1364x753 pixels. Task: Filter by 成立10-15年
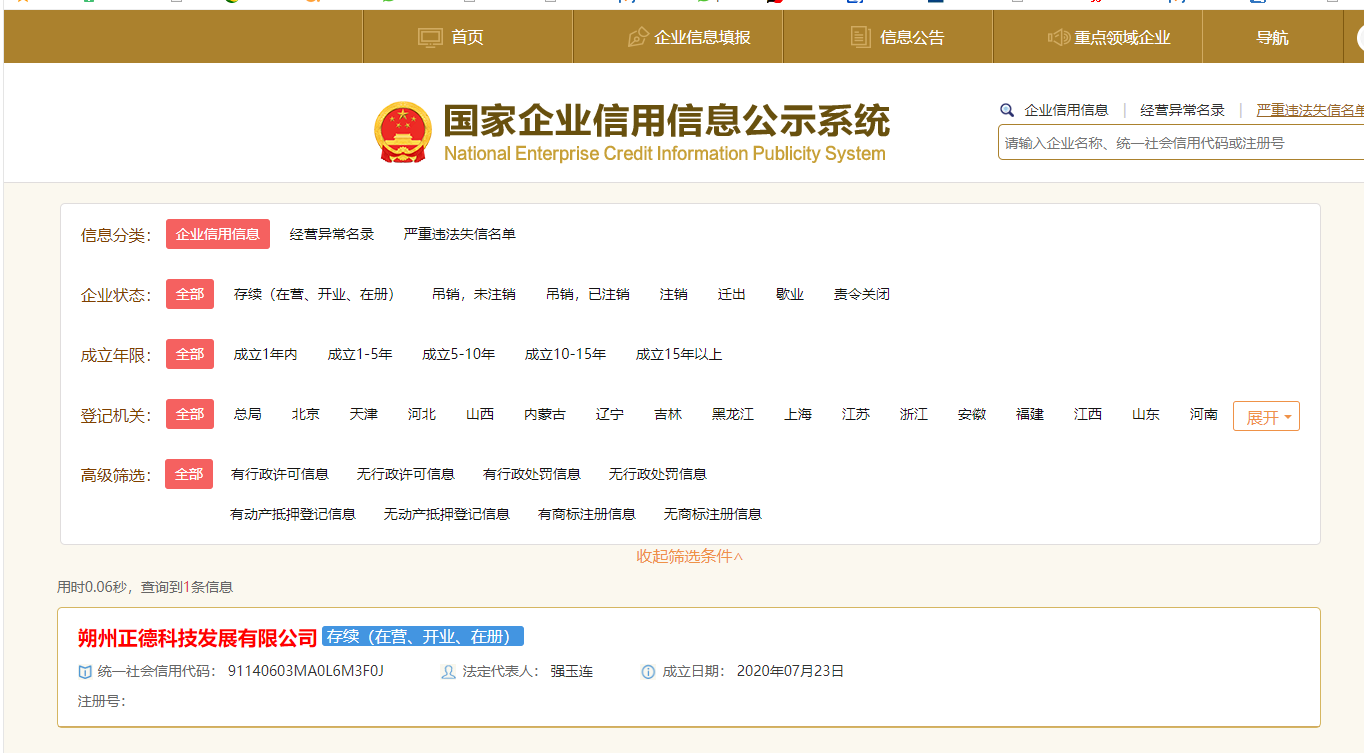tap(566, 354)
